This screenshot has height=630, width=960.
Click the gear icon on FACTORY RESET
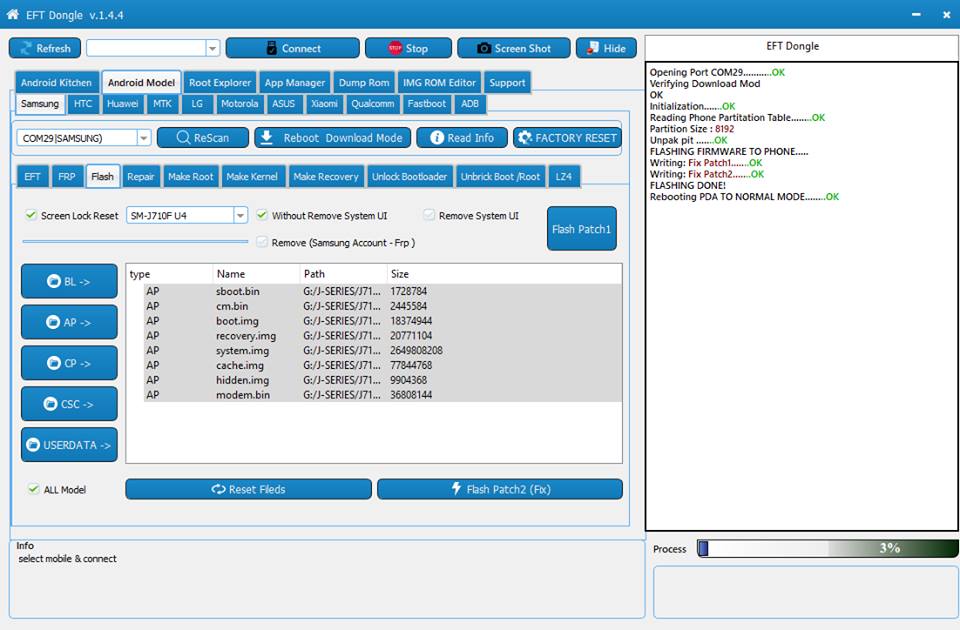coord(525,138)
